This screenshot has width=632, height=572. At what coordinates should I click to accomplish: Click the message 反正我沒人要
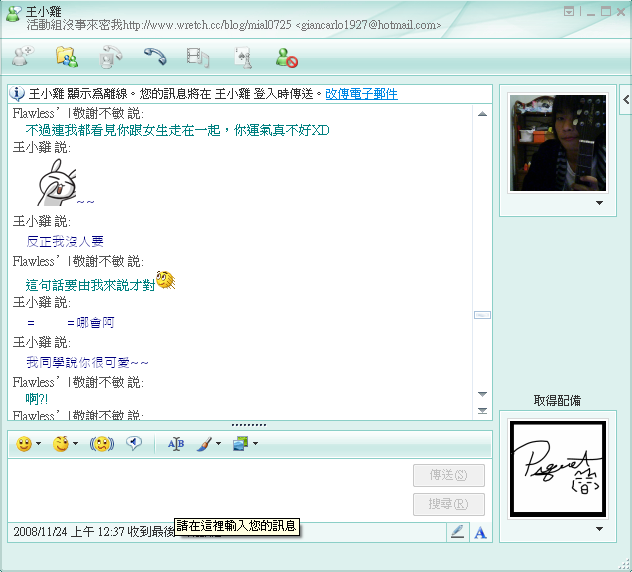[65, 241]
